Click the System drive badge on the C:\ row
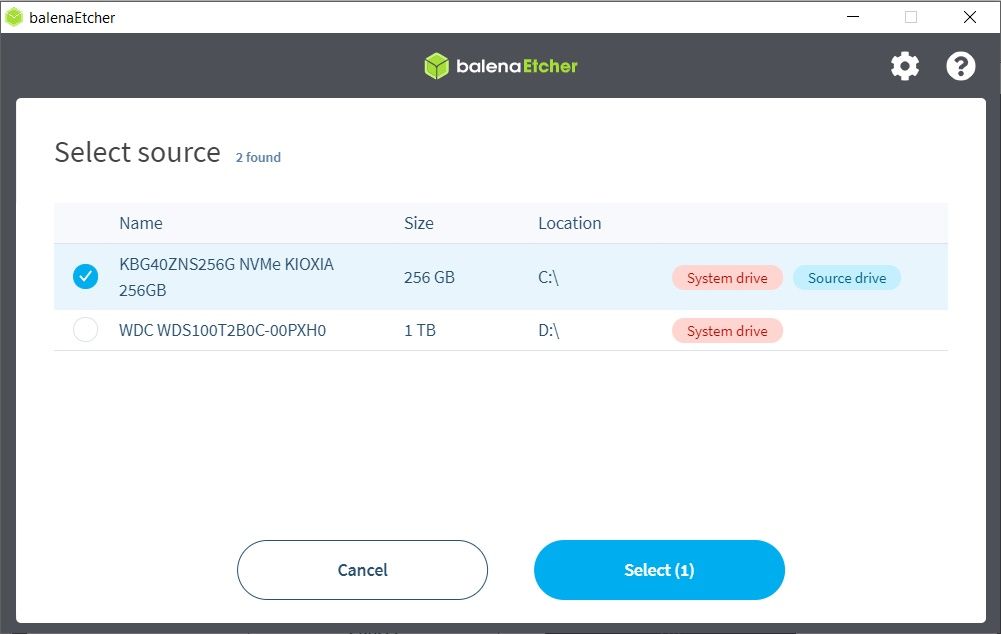 [727, 277]
